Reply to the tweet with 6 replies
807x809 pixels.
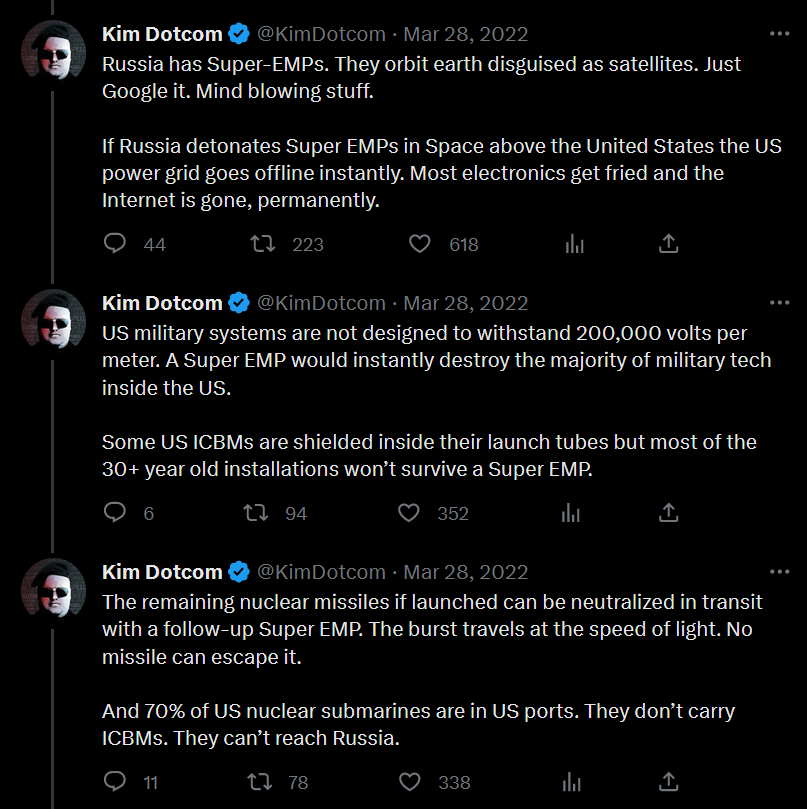pyautogui.click(x=115, y=513)
